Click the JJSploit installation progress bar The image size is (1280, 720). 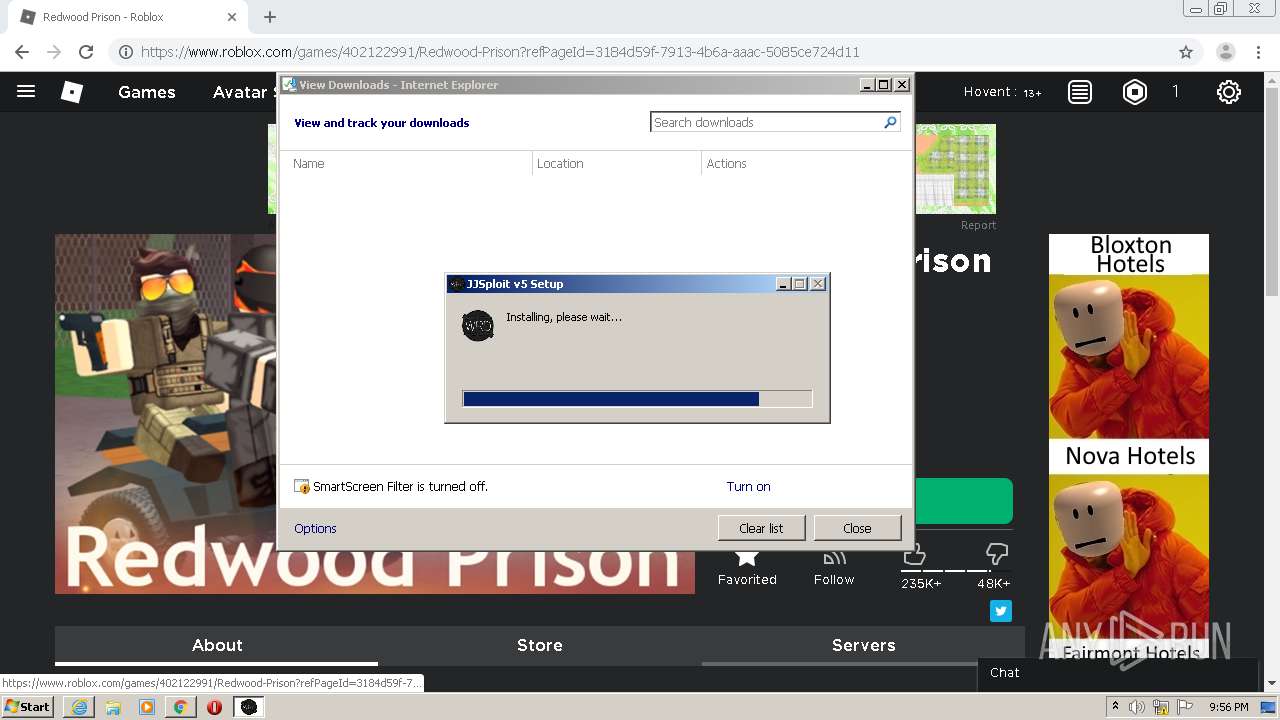[638, 399]
